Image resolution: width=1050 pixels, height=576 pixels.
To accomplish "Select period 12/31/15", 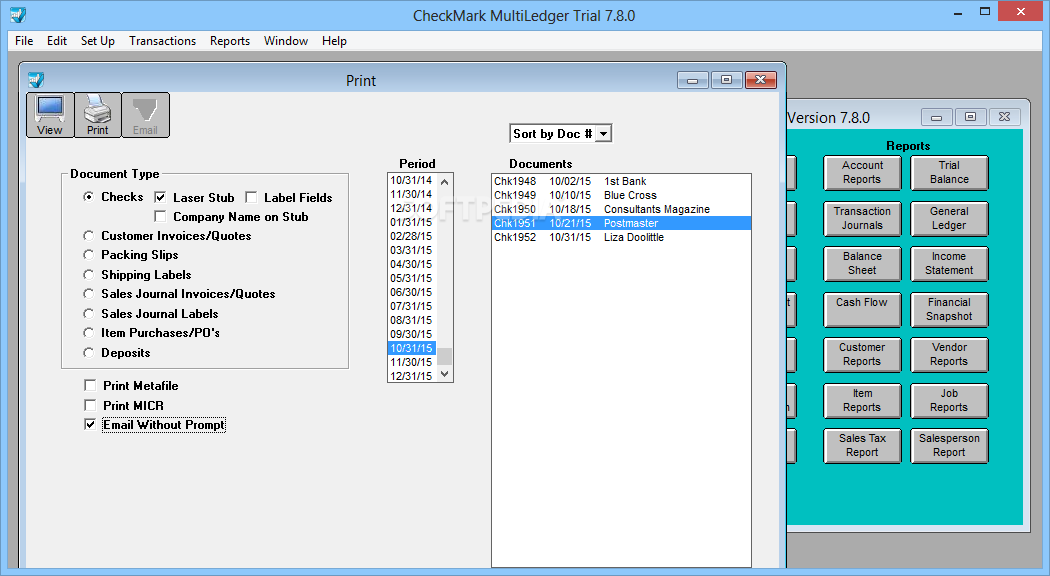I will (x=412, y=376).
